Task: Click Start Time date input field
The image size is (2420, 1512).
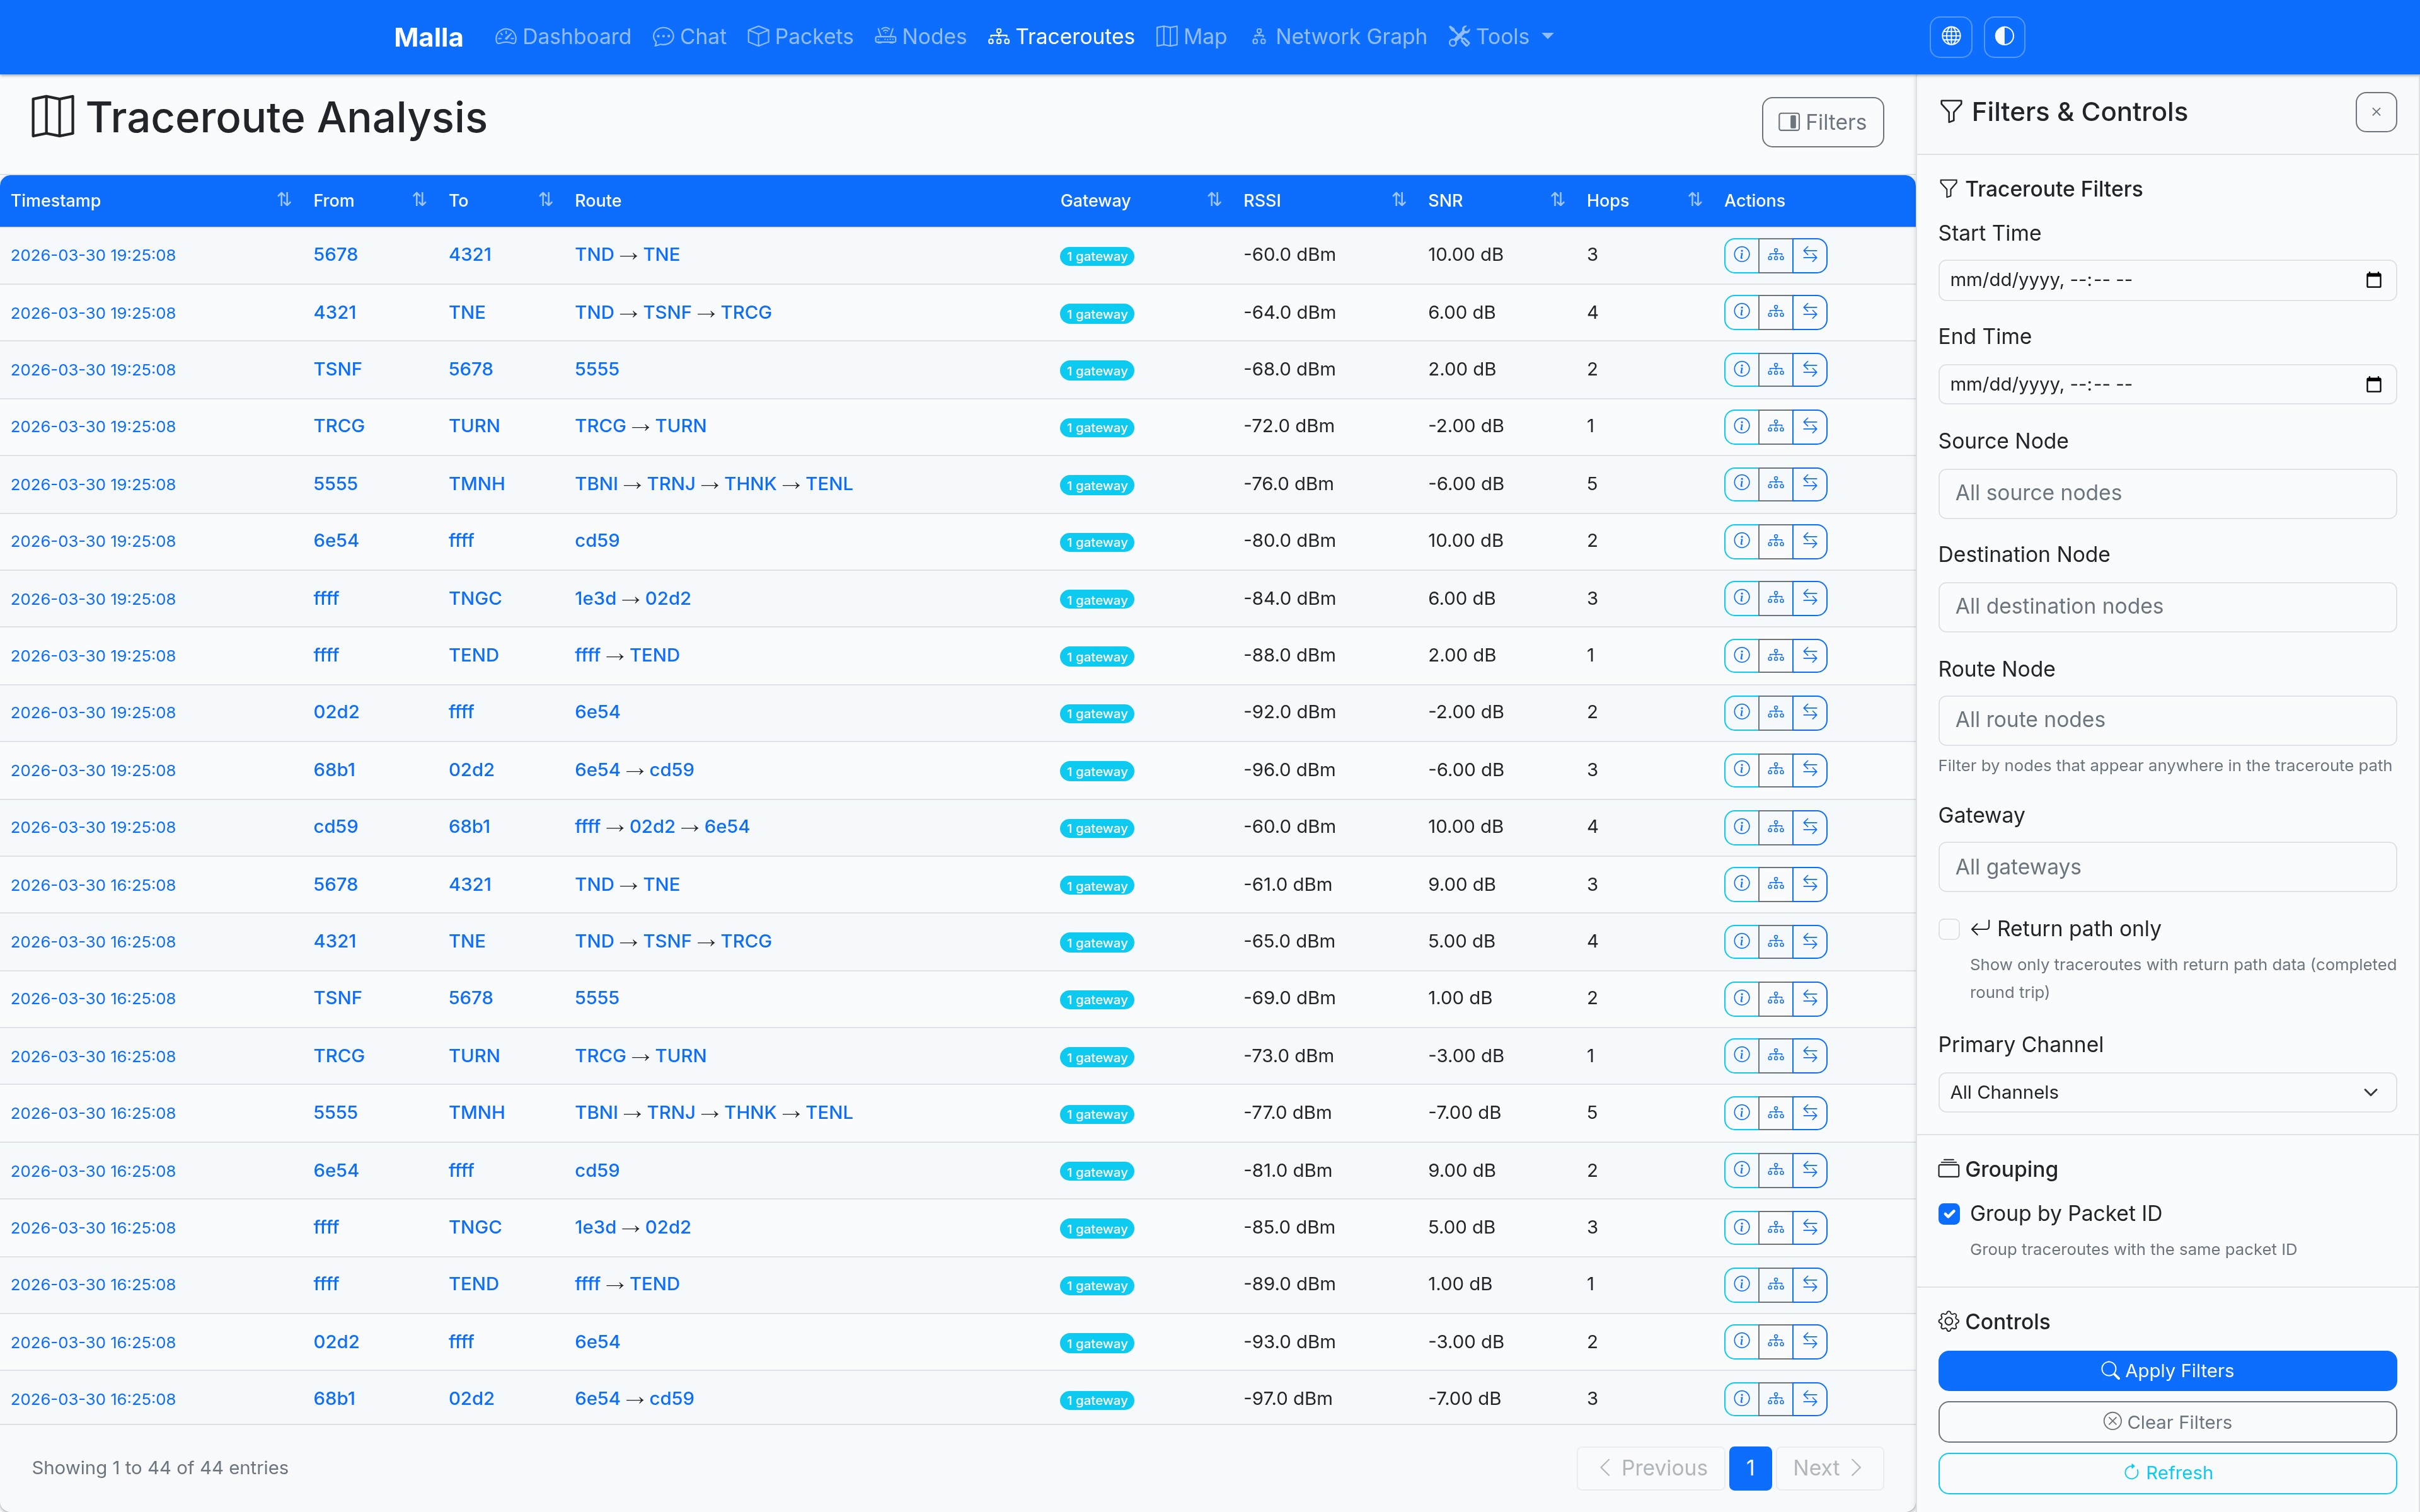Action: [2167, 280]
